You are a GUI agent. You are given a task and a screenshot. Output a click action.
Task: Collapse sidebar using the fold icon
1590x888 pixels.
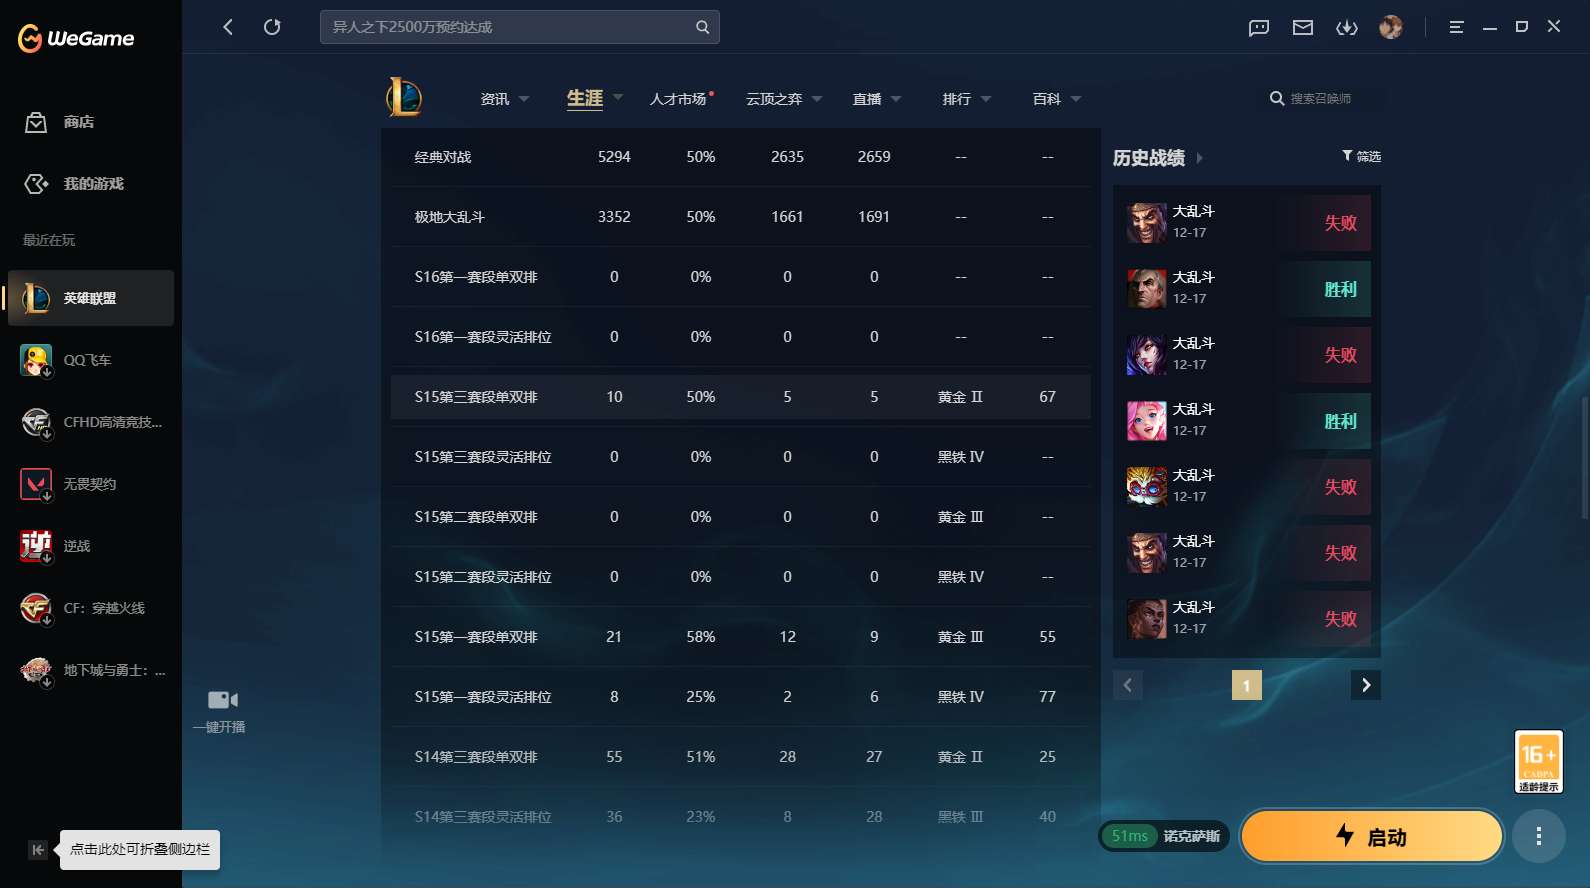[37, 850]
